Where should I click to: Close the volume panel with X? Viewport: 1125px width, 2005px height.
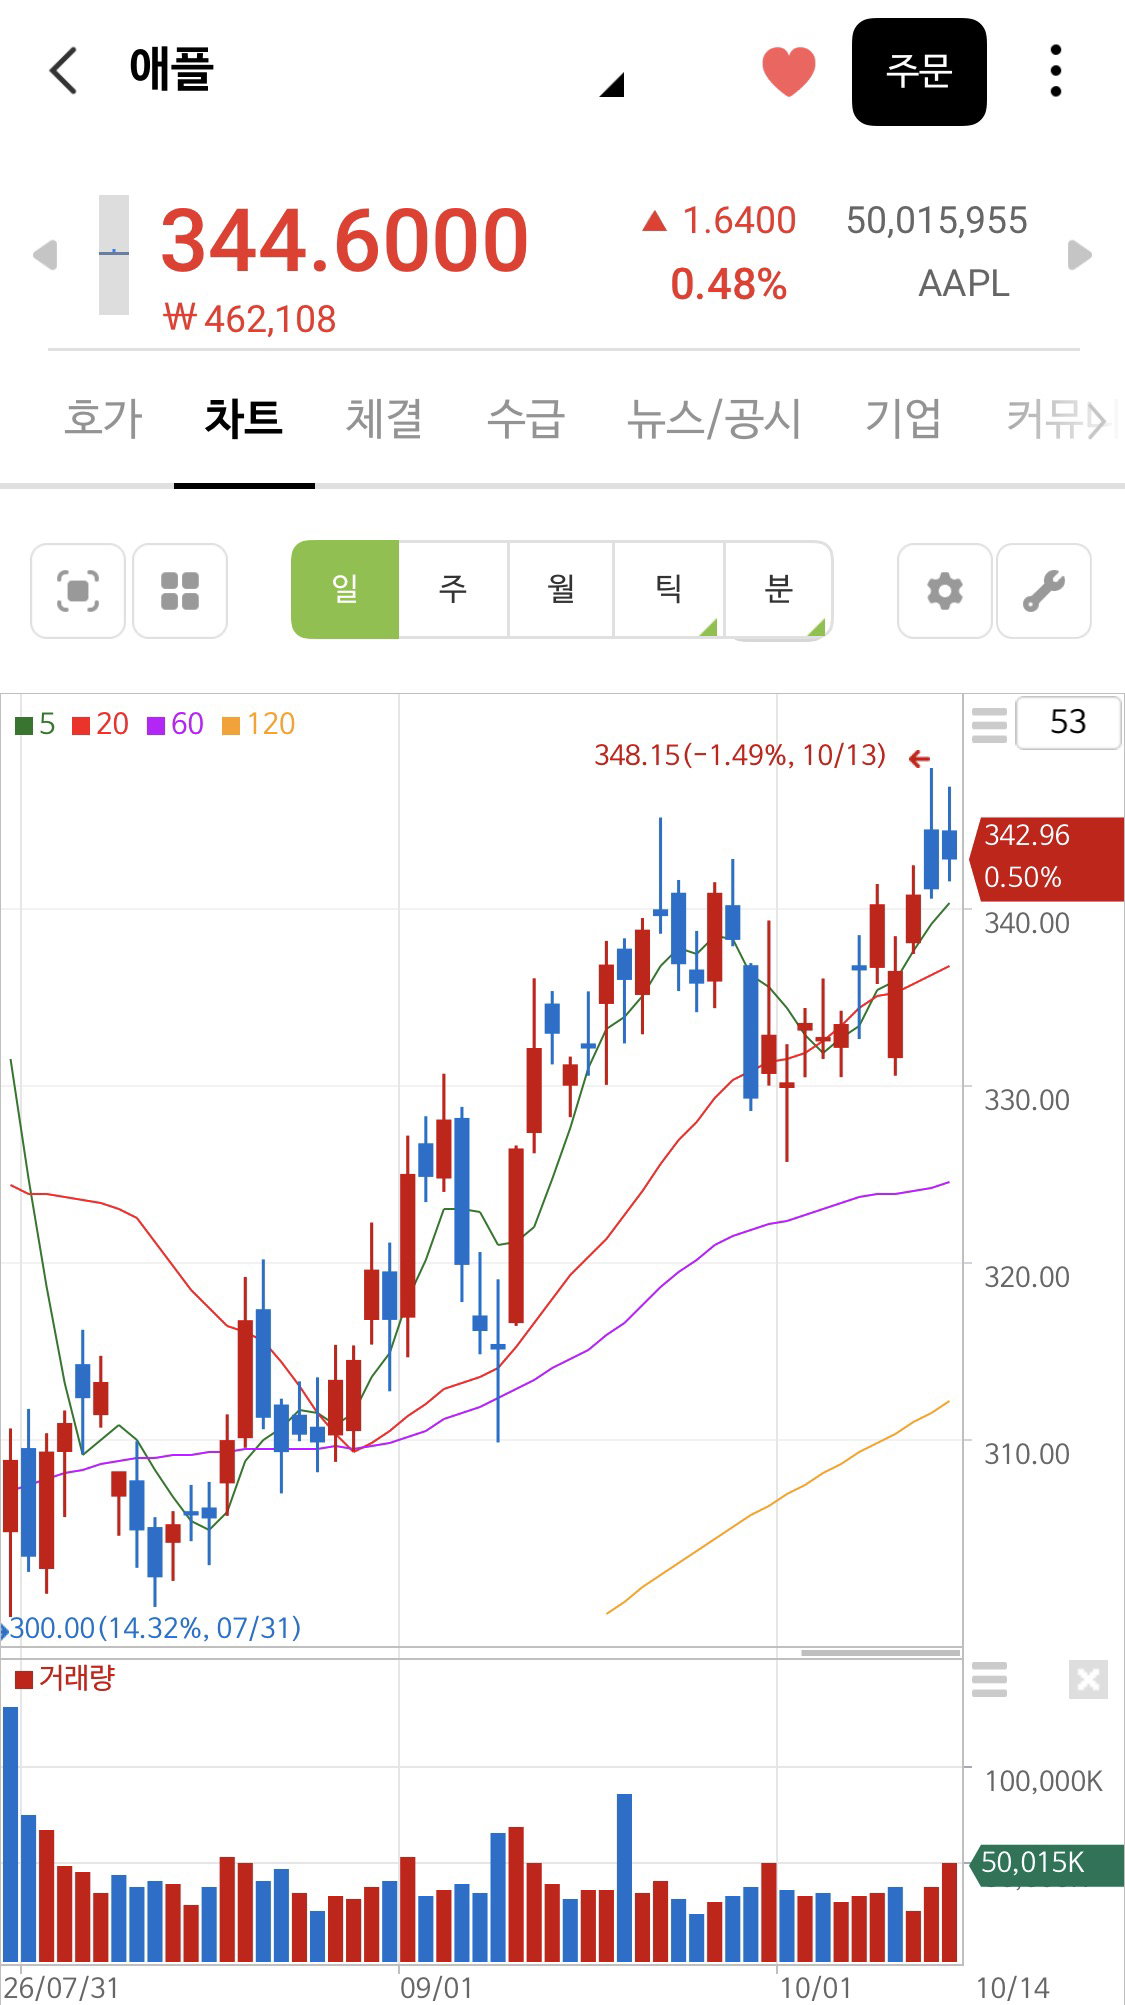[1088, 1680]
